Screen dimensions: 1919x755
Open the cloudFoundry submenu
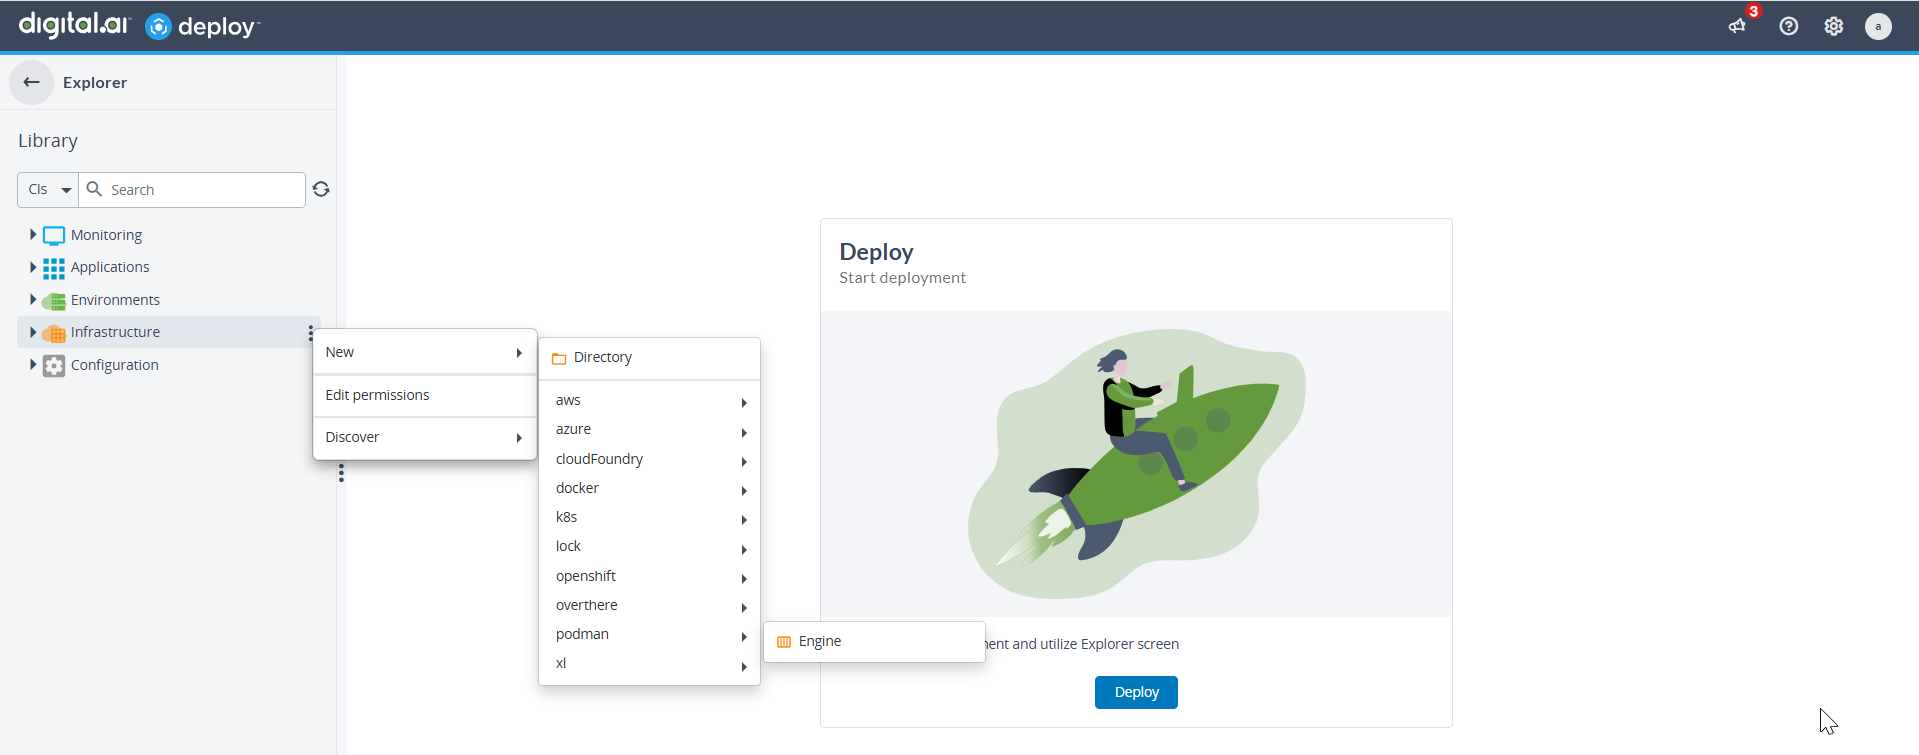click(x=649, y=459)
